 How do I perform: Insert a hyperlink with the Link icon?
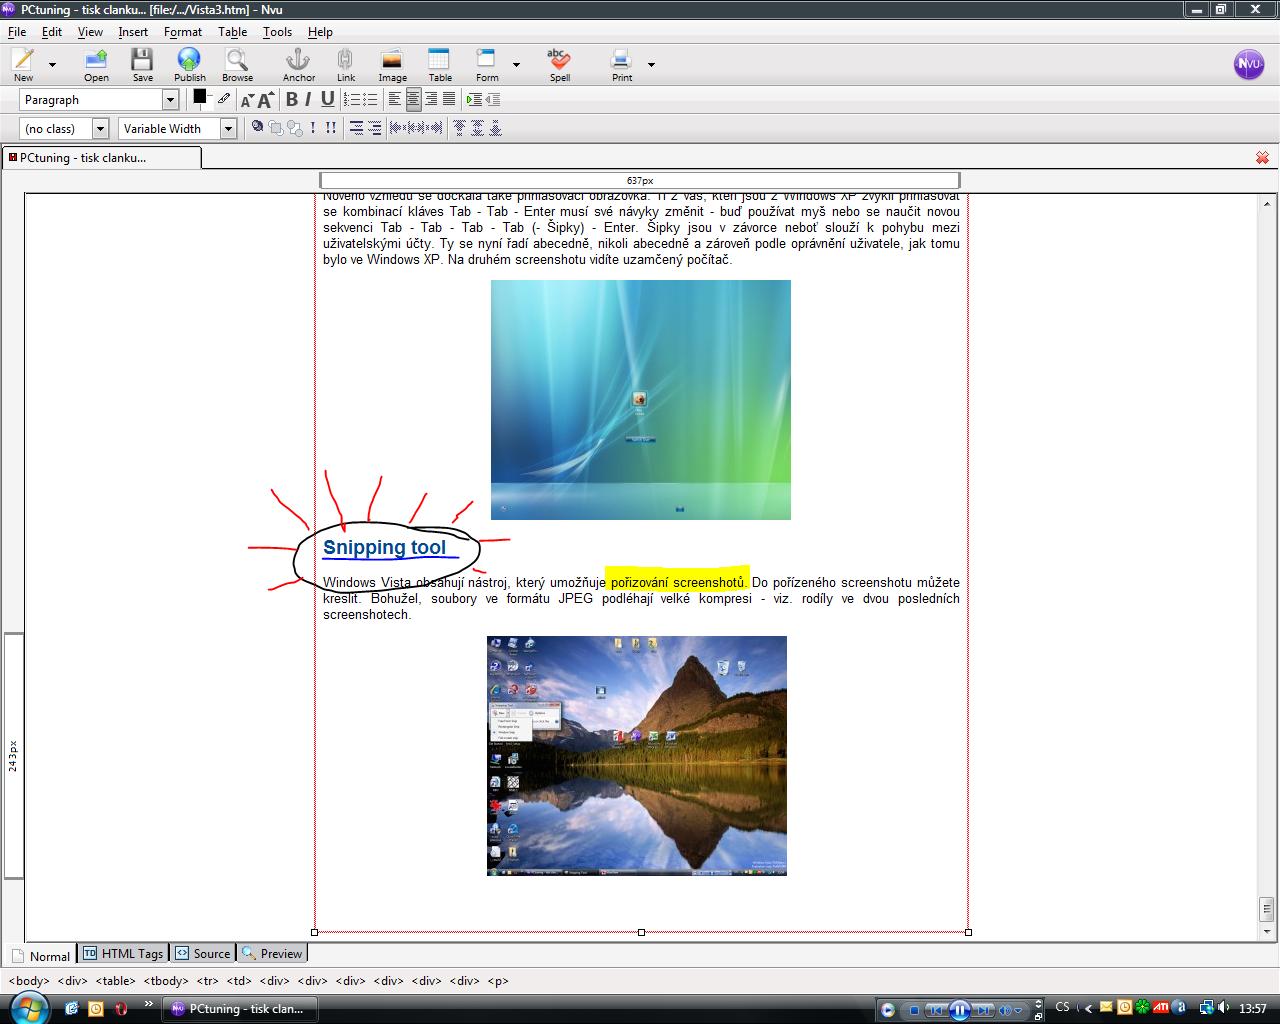pos(345,64)
